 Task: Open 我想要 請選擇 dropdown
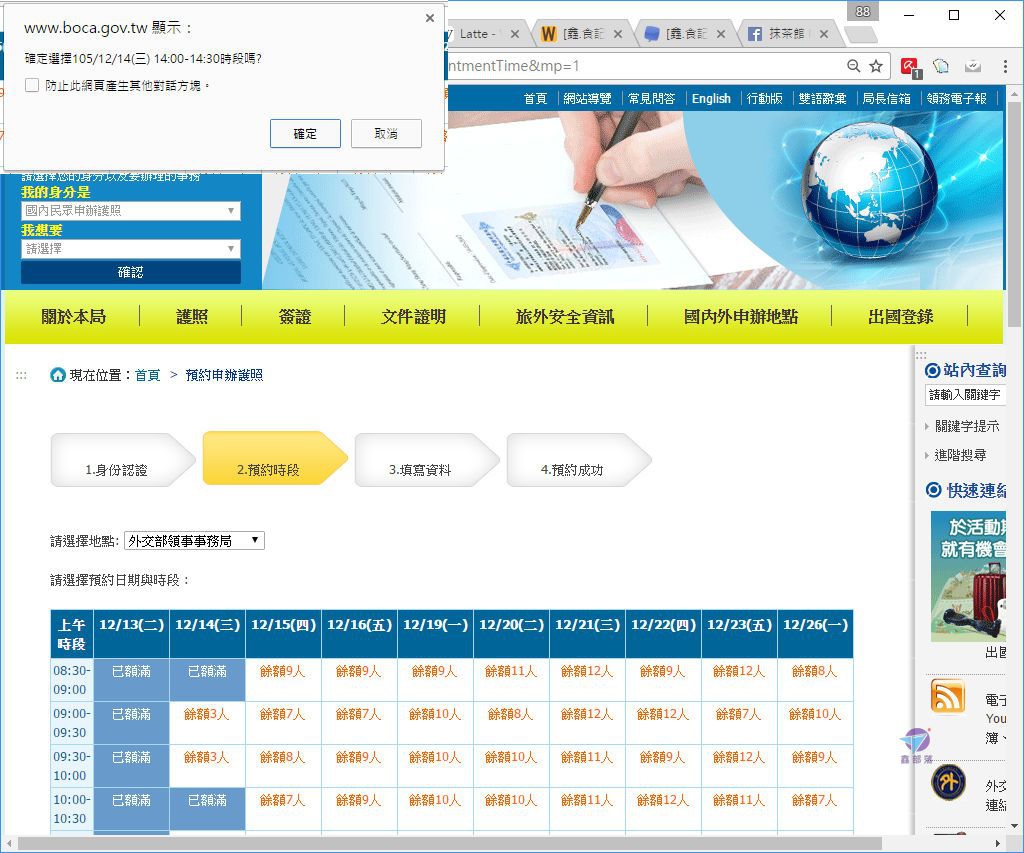(131, 249)
